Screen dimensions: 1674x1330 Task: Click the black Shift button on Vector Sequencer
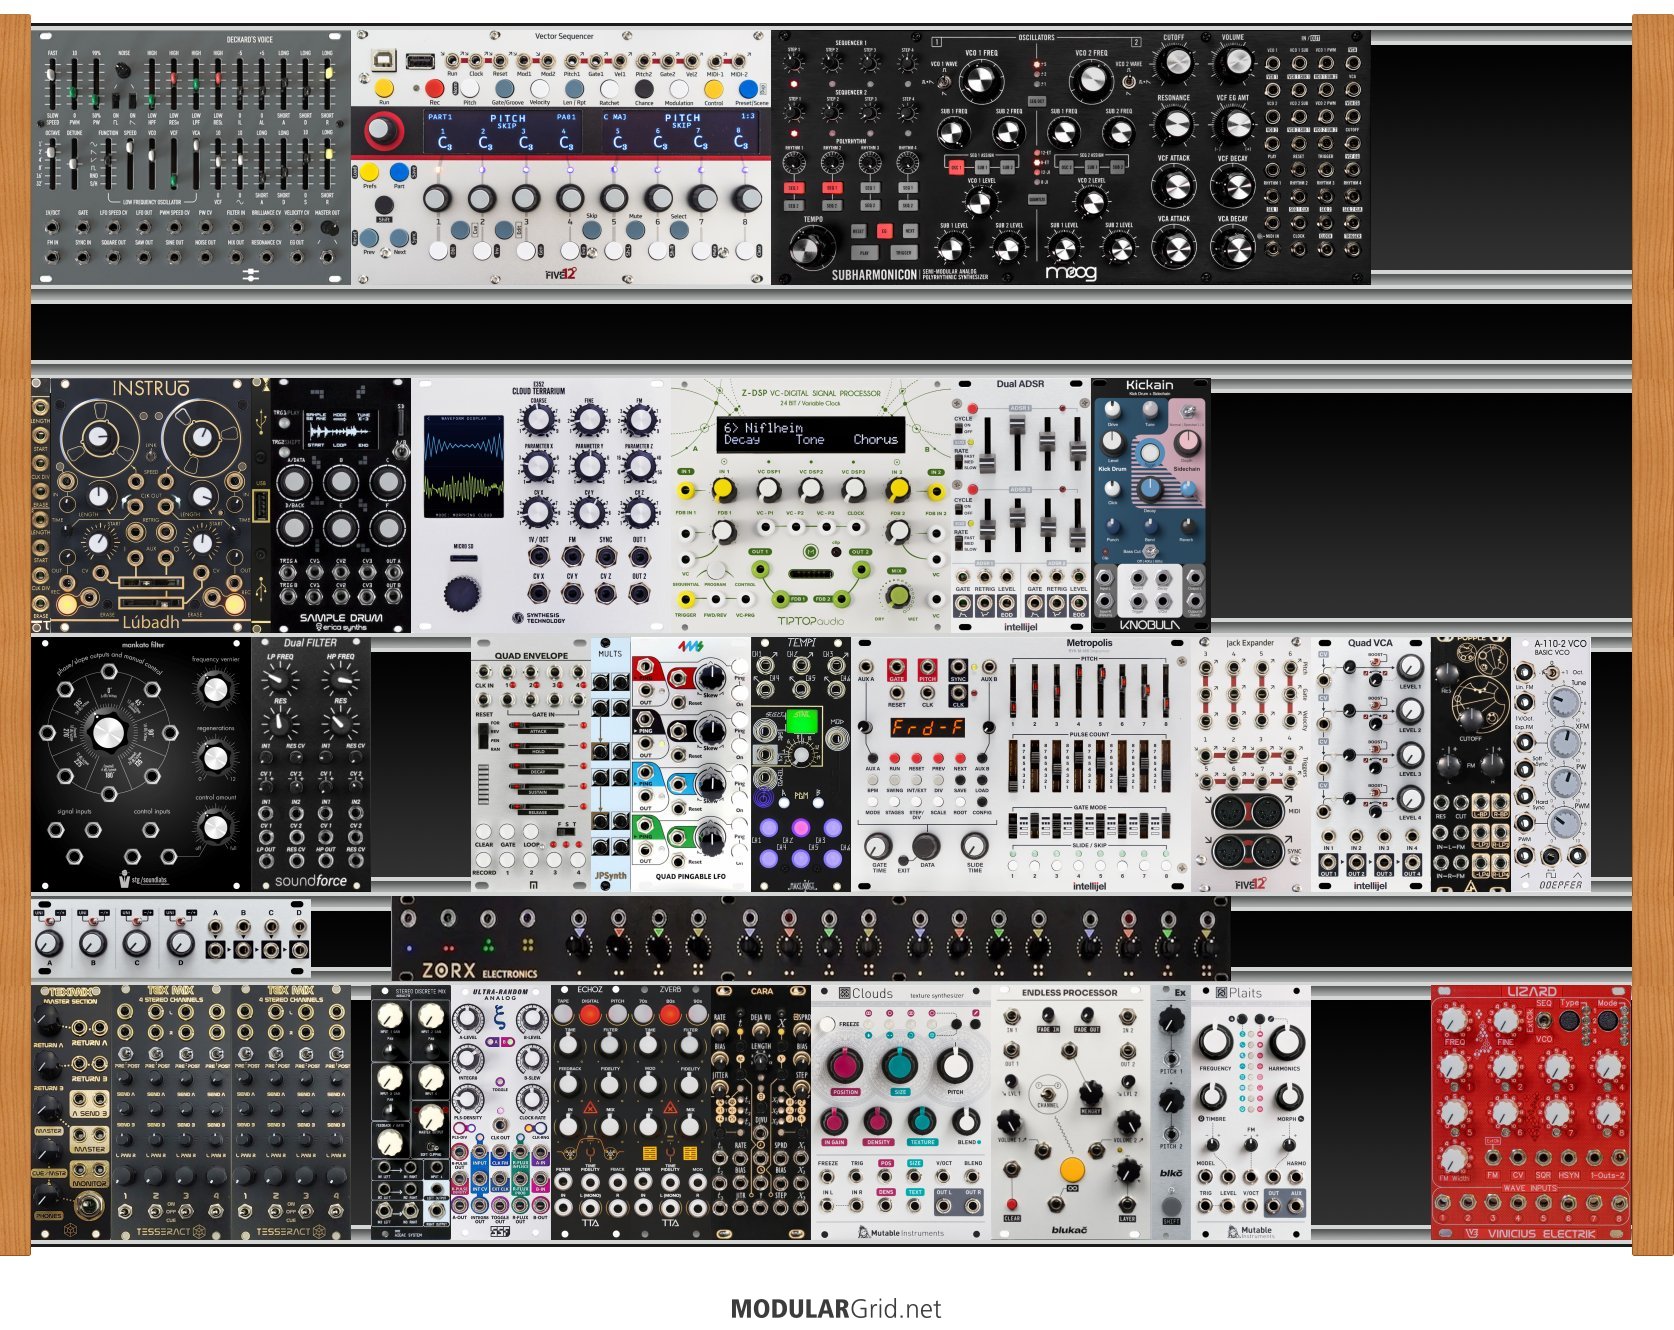384,207
